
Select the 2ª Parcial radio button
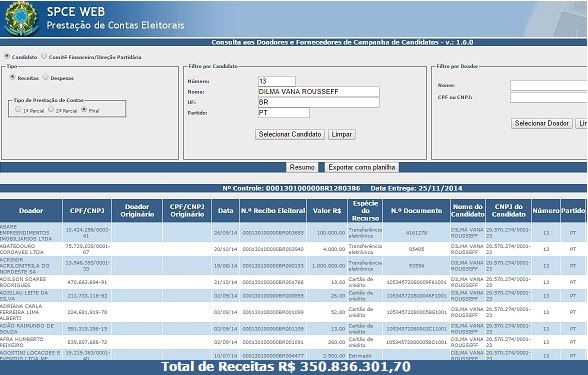pos(51,109)
